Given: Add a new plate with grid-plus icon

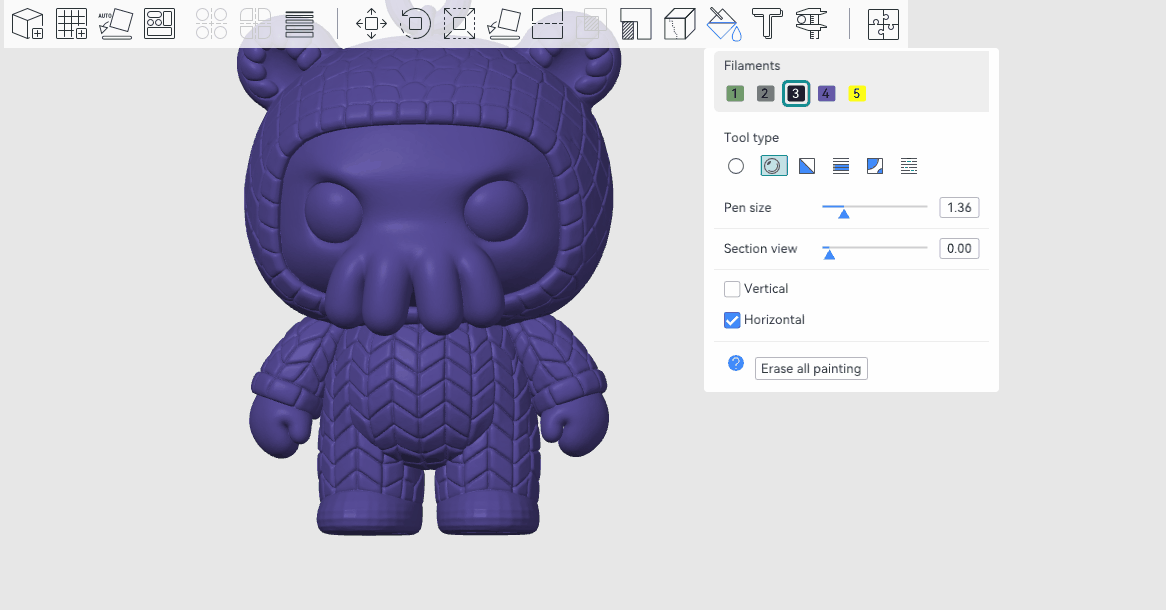Looking at the screenshot, I should pos(72,24).
